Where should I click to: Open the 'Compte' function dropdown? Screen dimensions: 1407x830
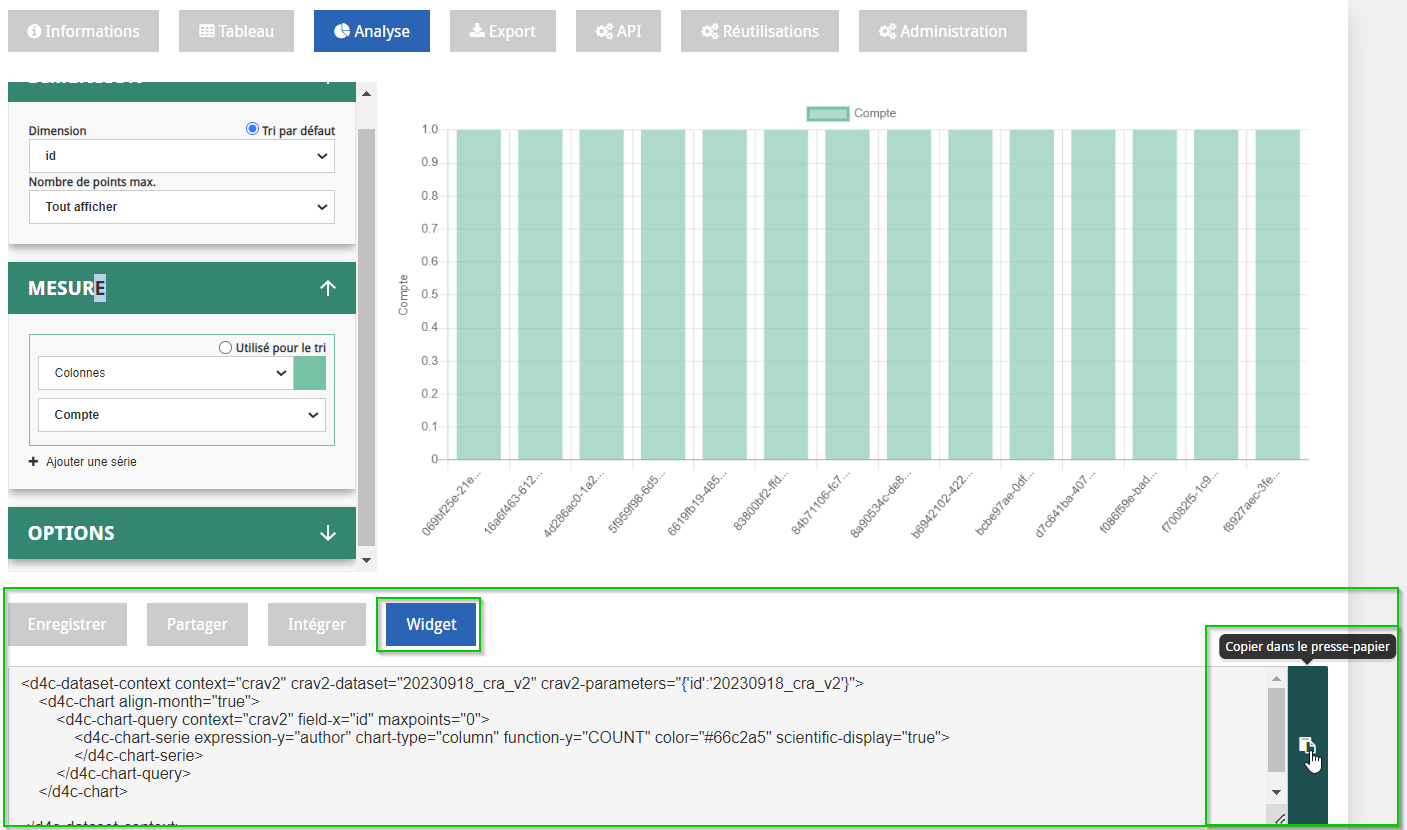tap(182, 415)
